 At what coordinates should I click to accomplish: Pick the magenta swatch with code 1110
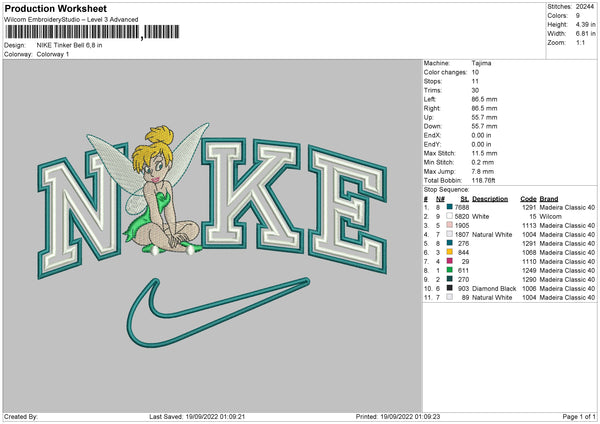(449, 261)
